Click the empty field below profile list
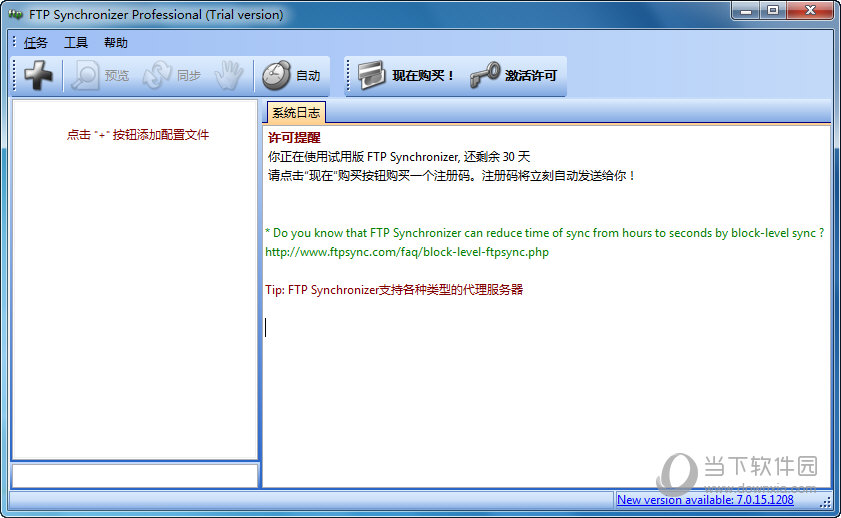The image size is (841, 518). pos(135,476)
